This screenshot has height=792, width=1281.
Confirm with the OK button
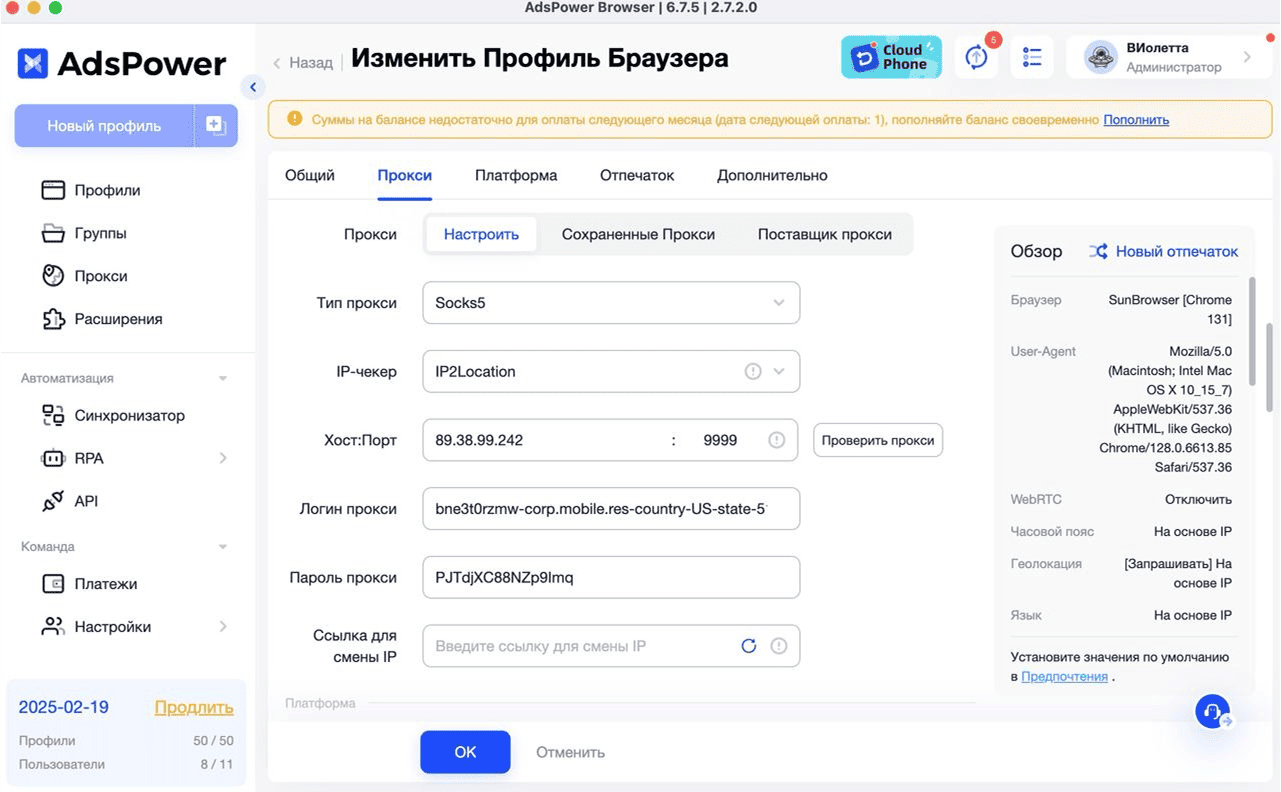[465, 752]
